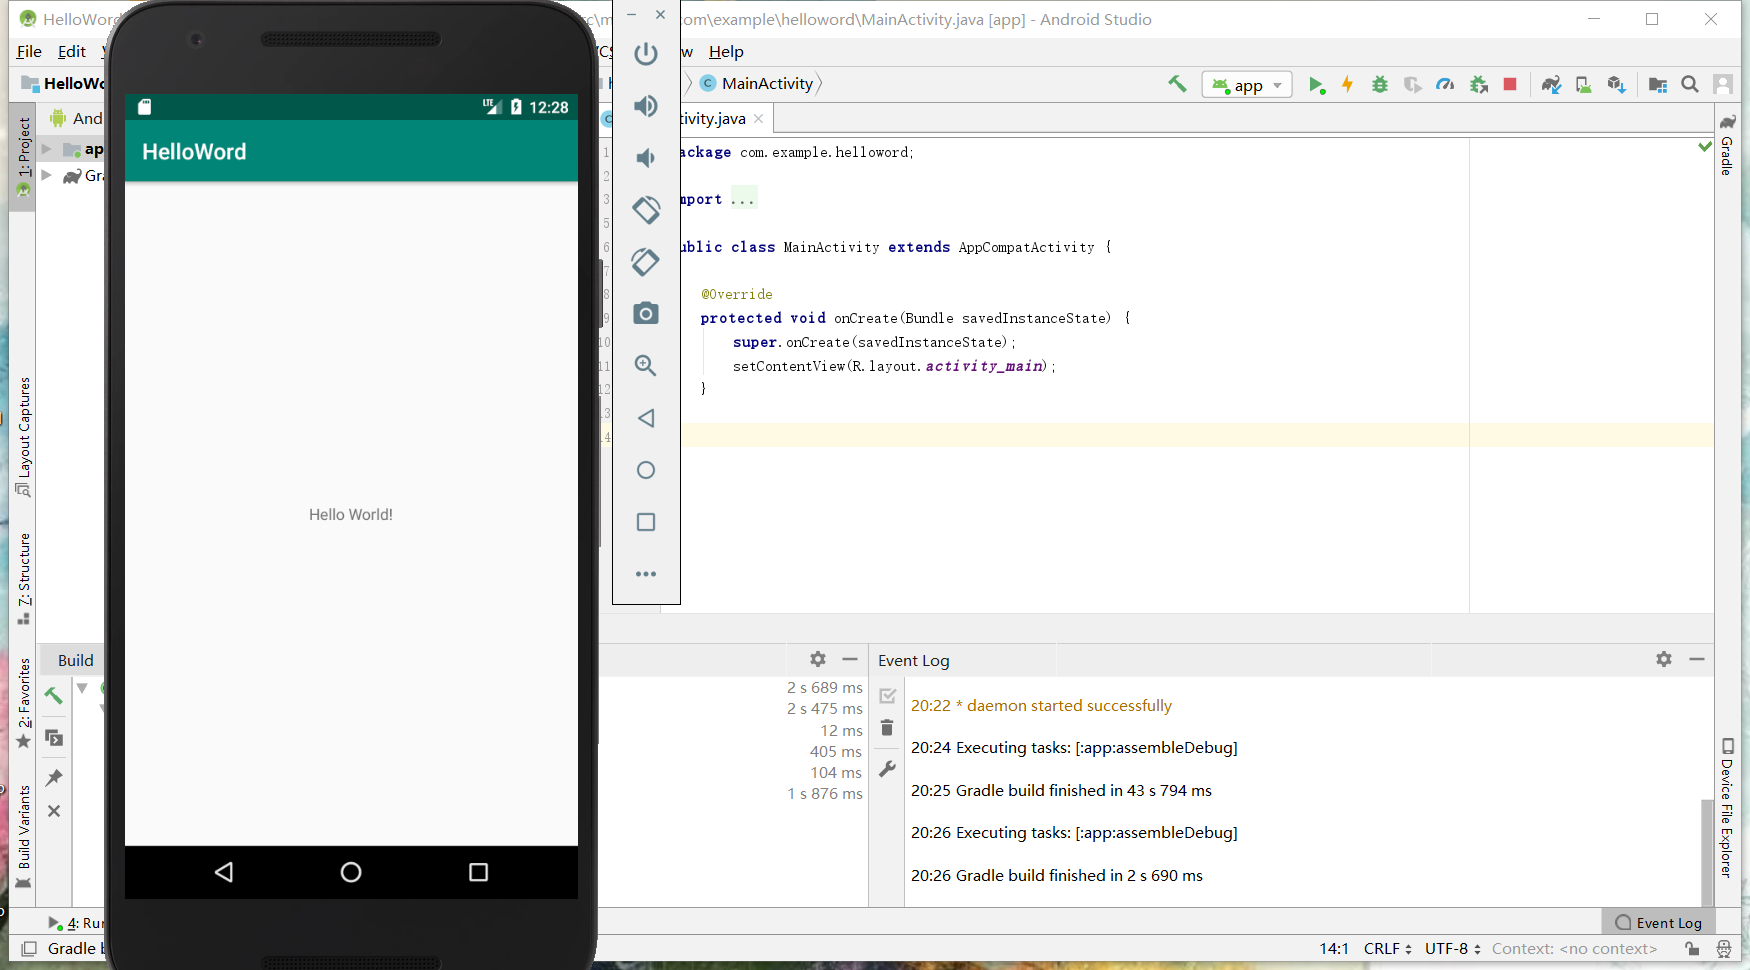Open the Structure side tab
Viewport: 1750px width, 970px height.
23,580
